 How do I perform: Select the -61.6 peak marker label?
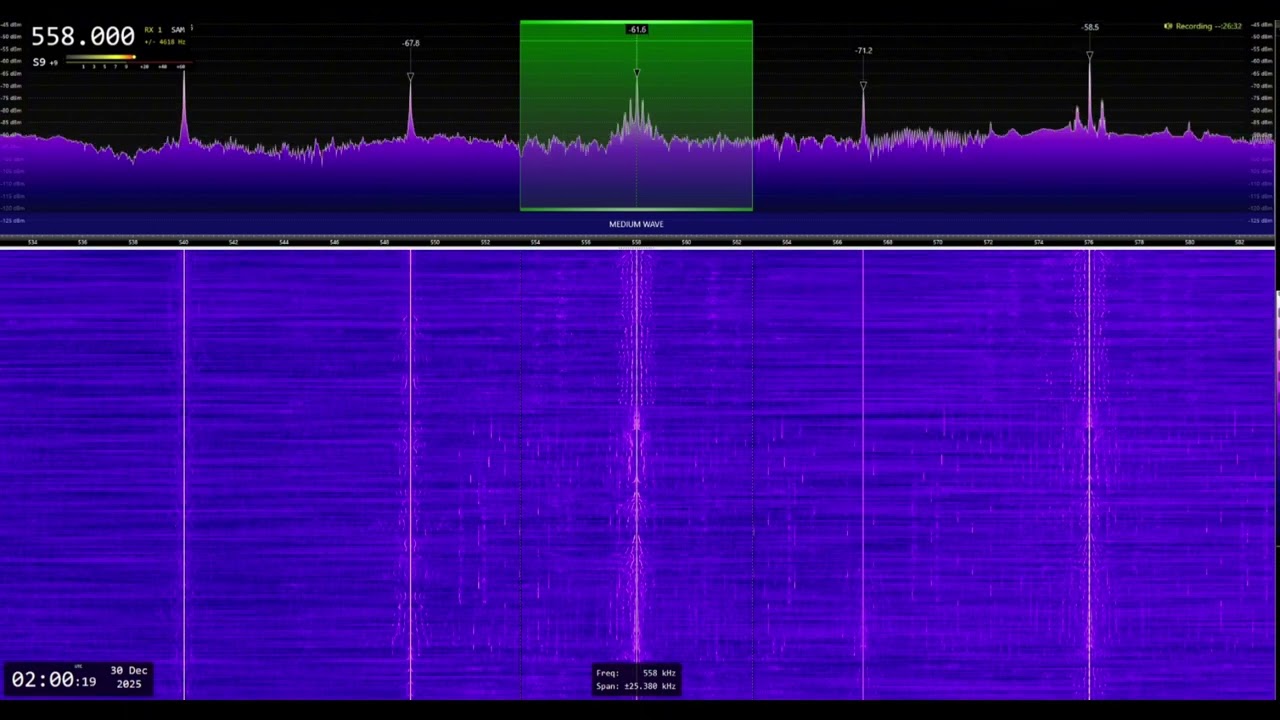[637, 29]
